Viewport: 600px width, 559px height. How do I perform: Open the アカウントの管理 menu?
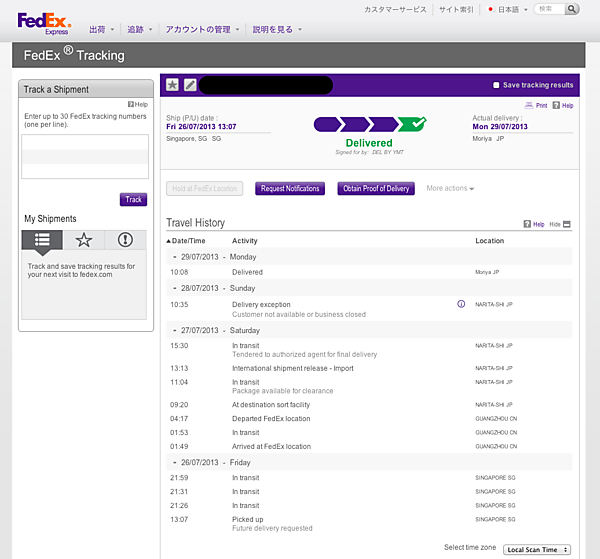coord(202,30)
